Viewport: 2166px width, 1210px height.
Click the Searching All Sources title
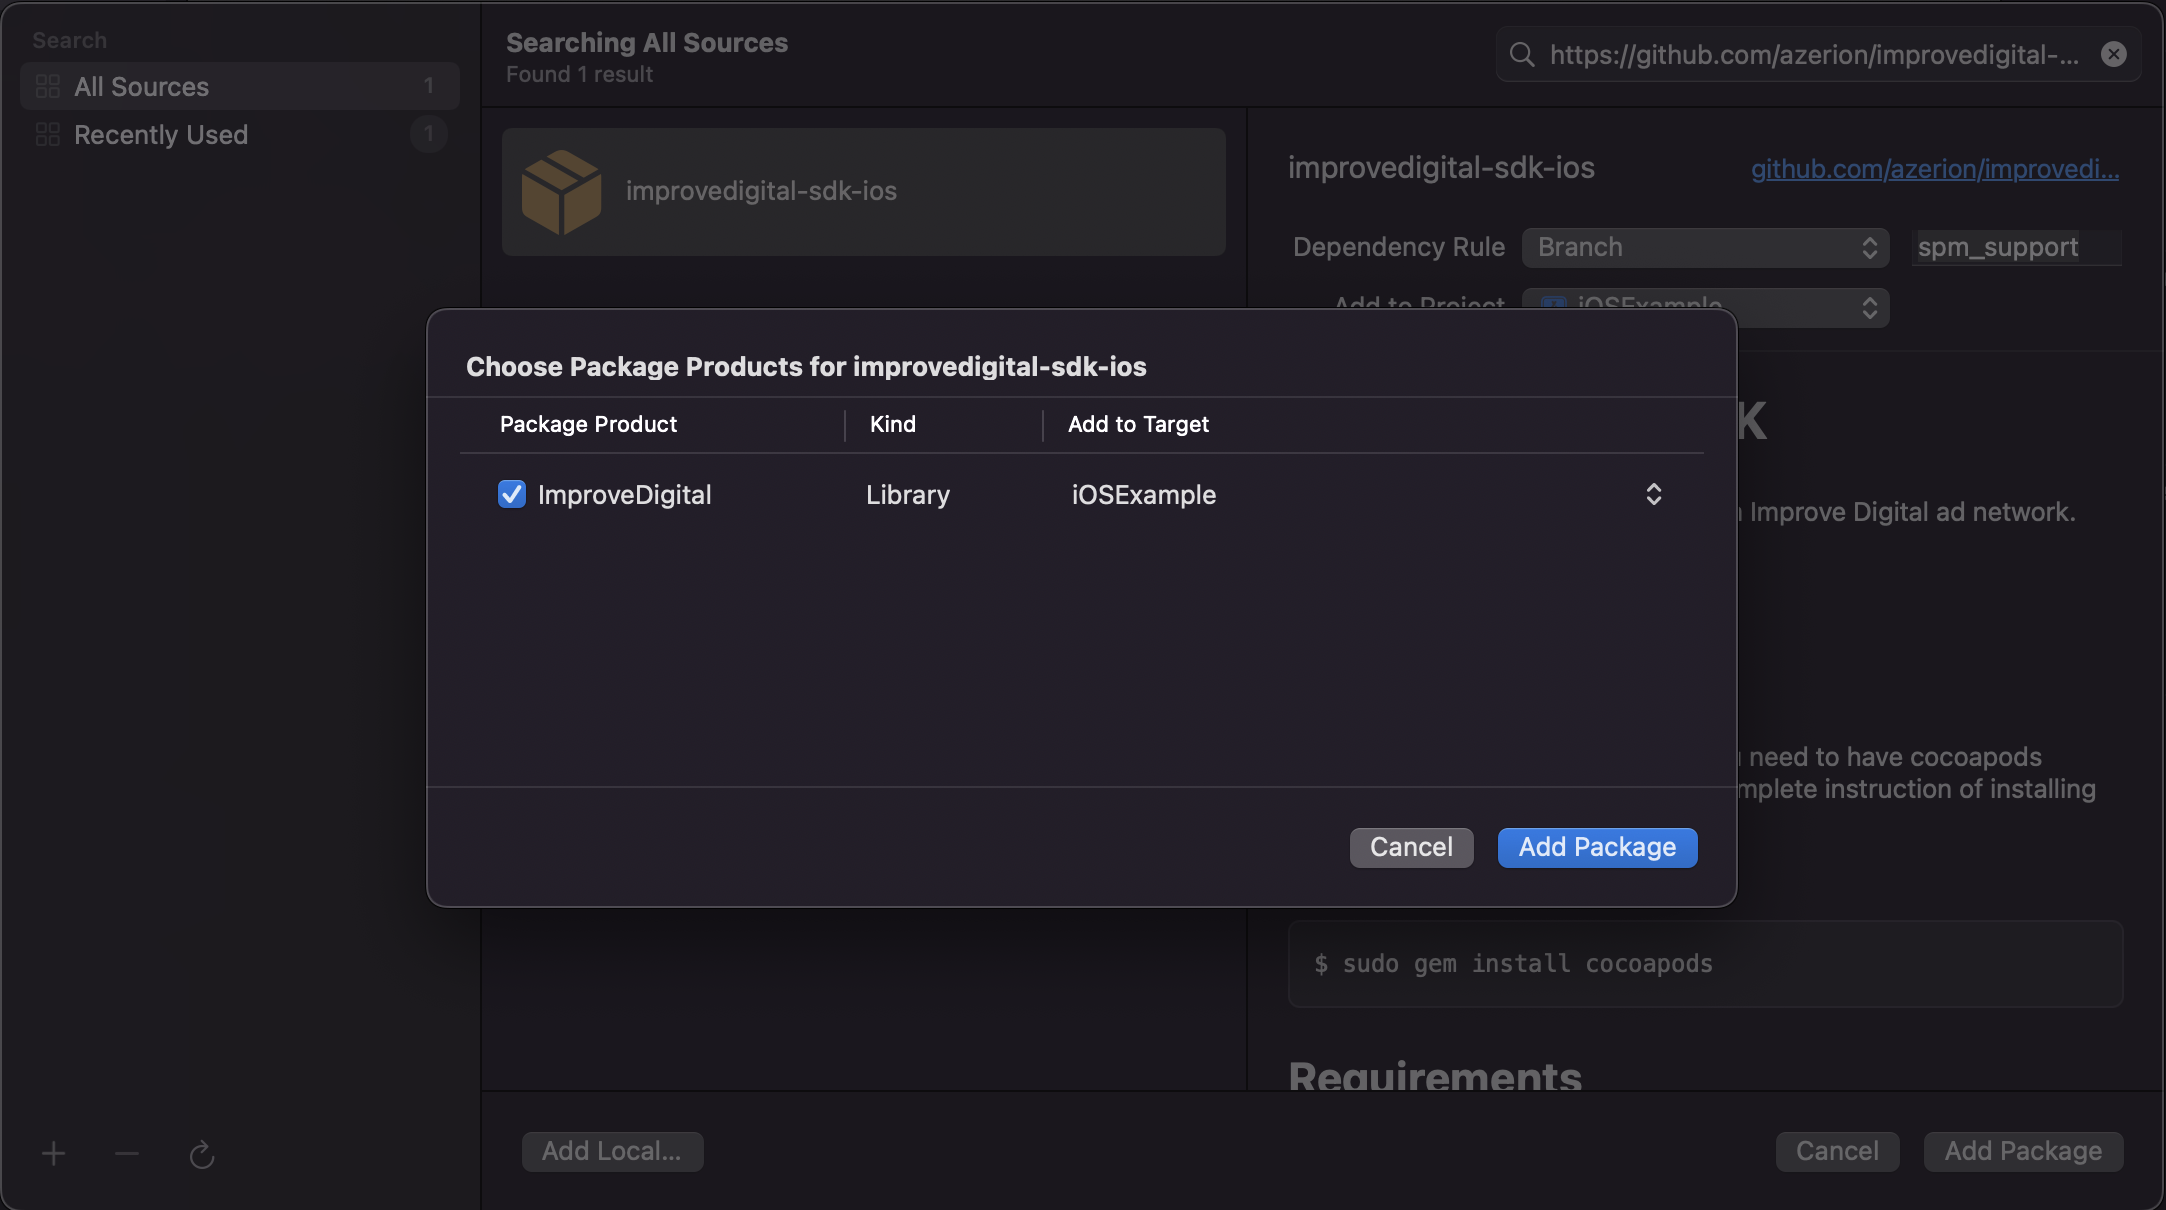coord(647,43)
